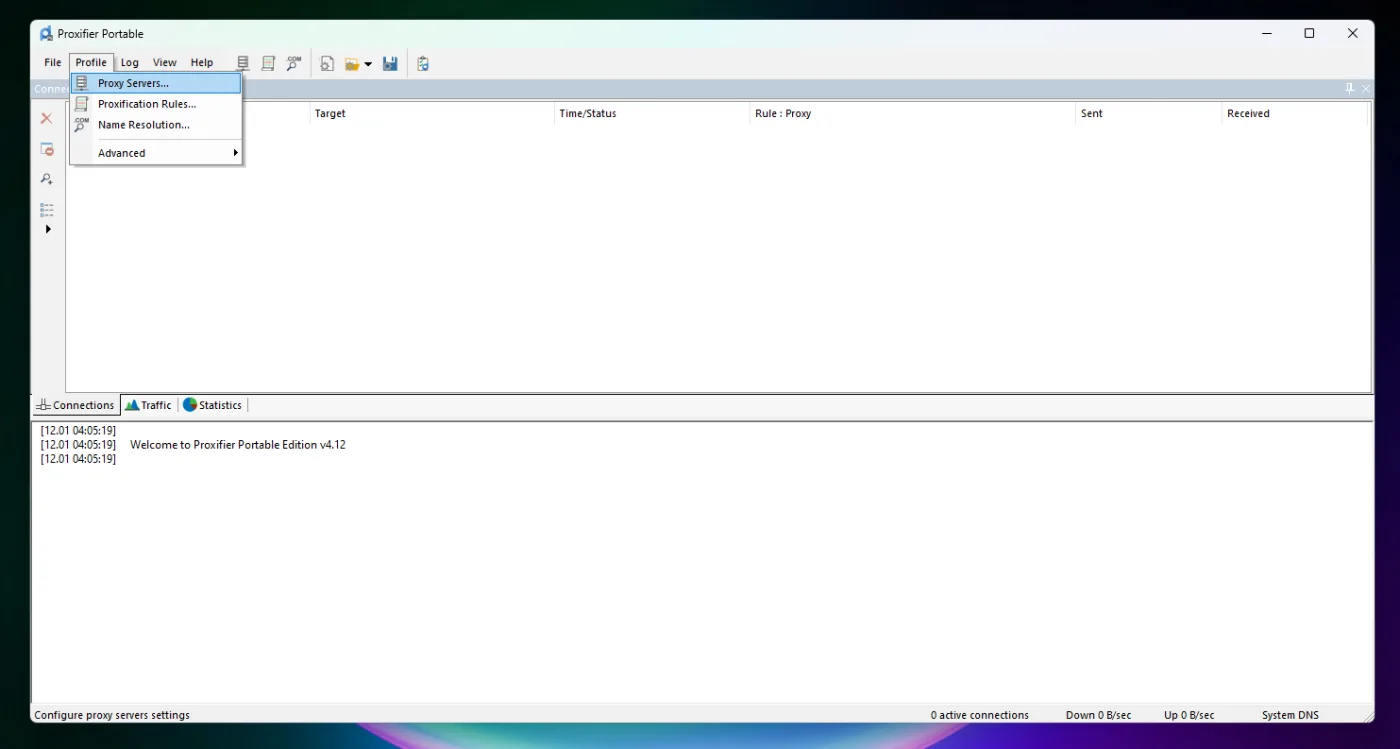Viewport: 1400px width, 749px height.
Task: Open the Log menu
Action: tap(130, 63)
